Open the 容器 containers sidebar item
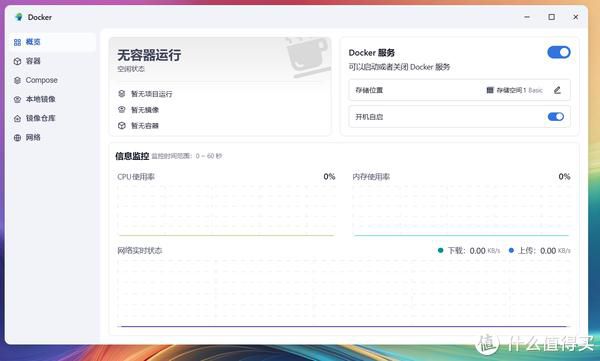Viewport: 600px width, 361px height. [52, 61]
